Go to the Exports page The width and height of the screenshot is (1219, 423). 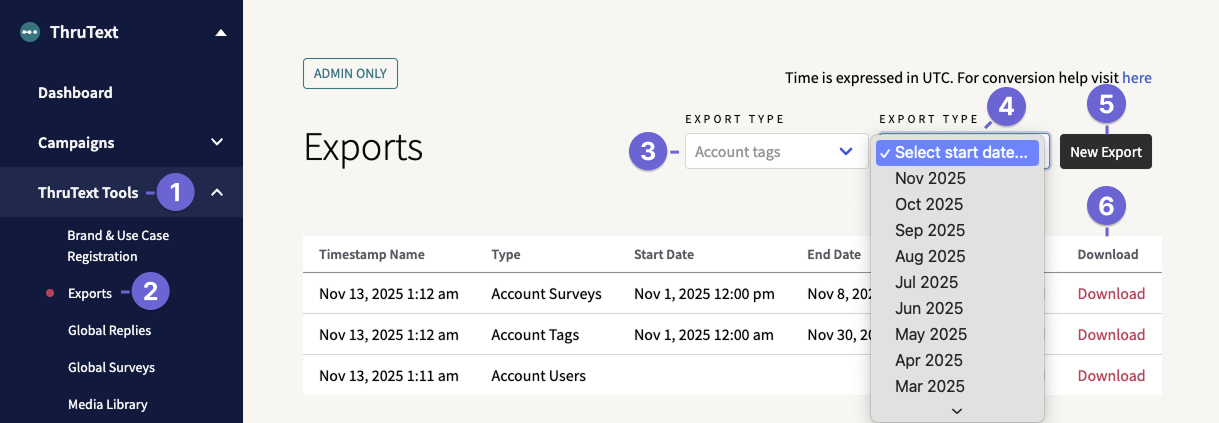click(90, 293)
